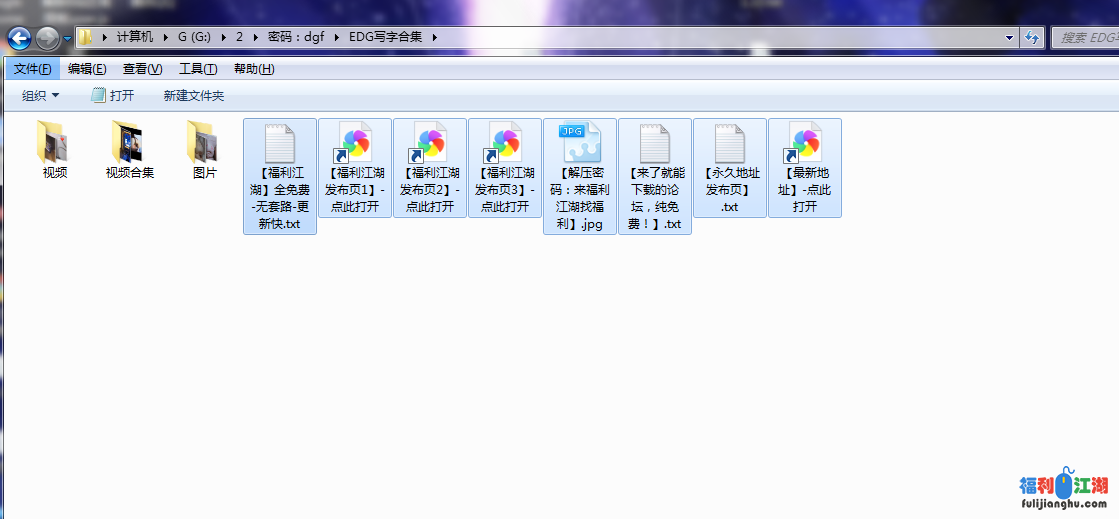Open the recent pages dropdown arrow
The height and width of the screenshot is (519, 1119).
67,38
